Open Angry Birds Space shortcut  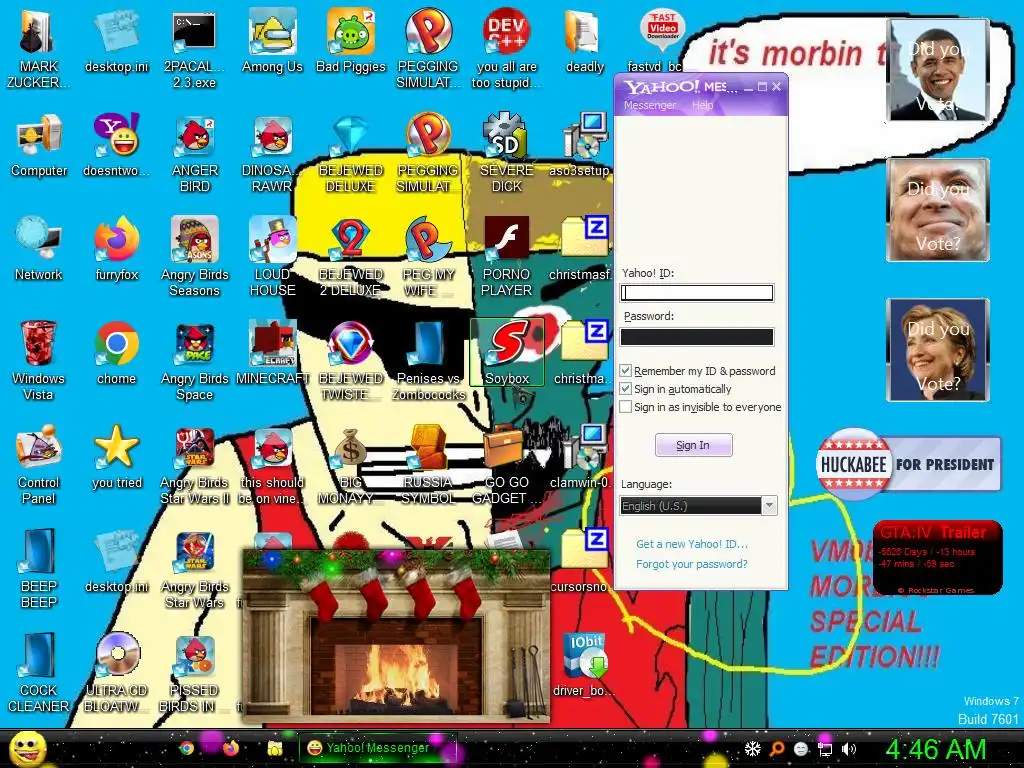[195, 361]
